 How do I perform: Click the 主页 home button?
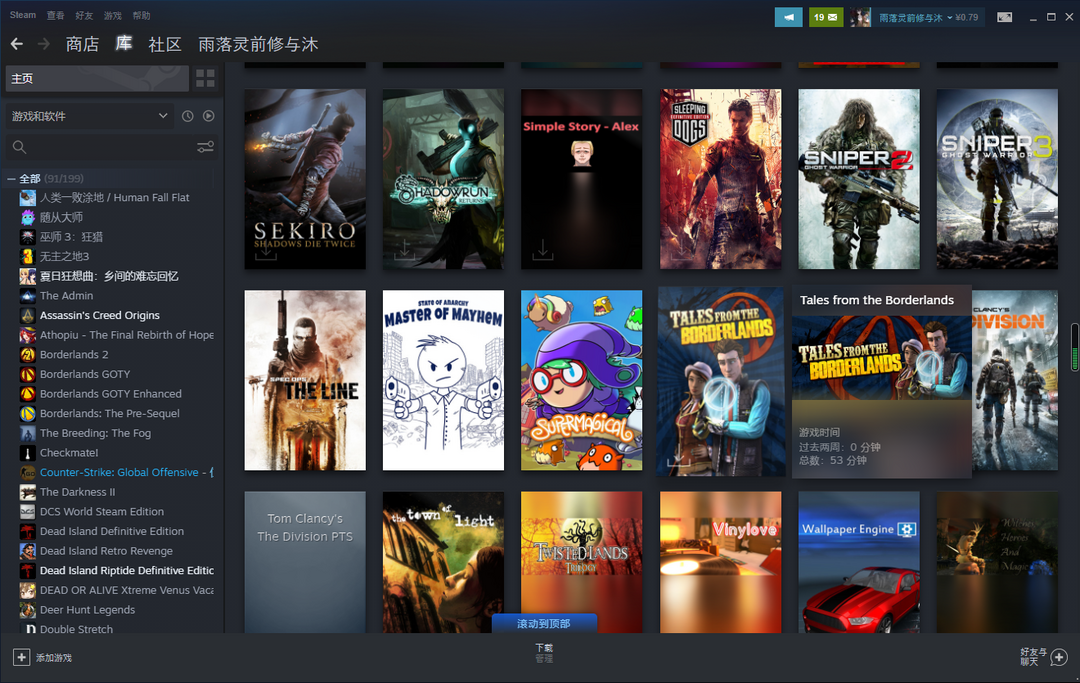tap(97, 78)
